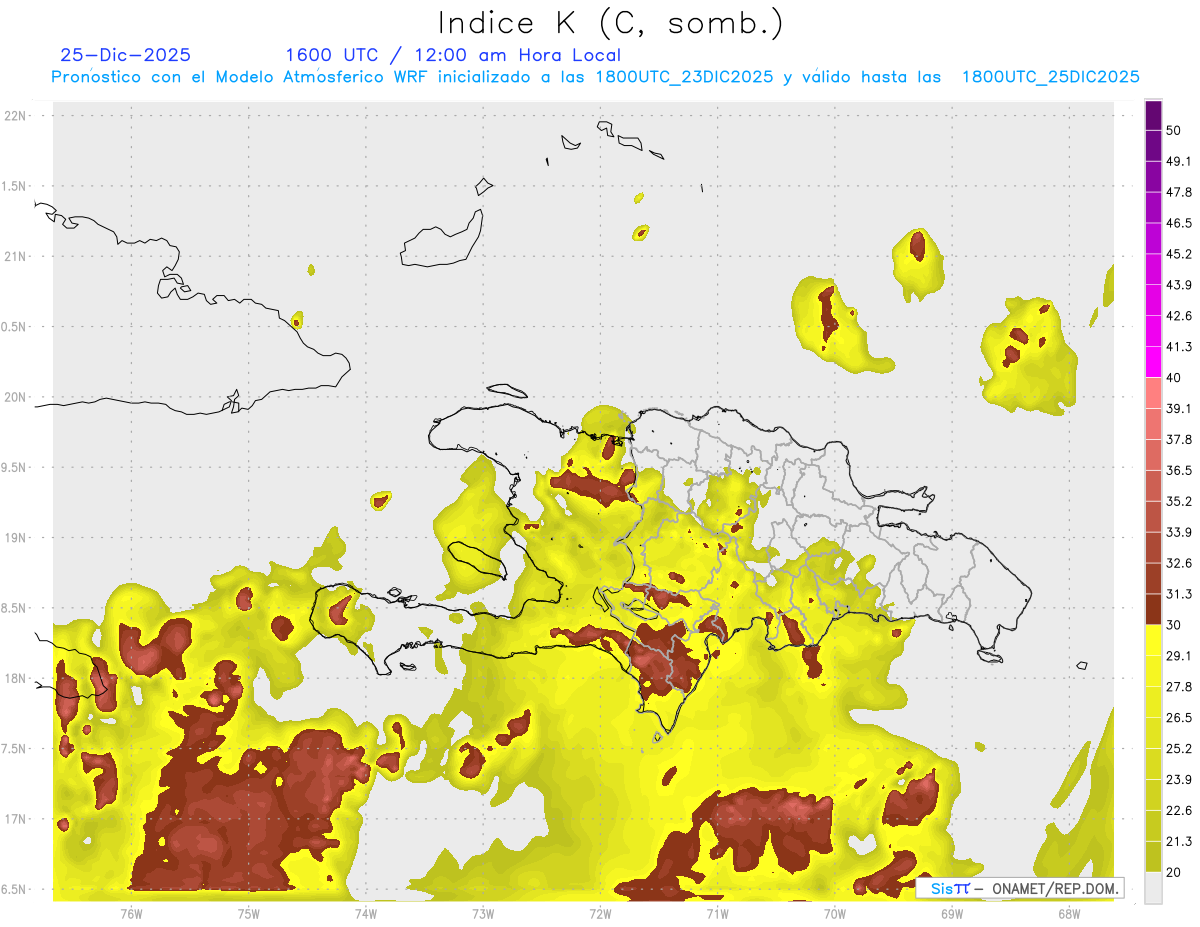1200x927 pixels.
Task: Click the colorbar label "32.6"
Action: [x=1180, y=563]
